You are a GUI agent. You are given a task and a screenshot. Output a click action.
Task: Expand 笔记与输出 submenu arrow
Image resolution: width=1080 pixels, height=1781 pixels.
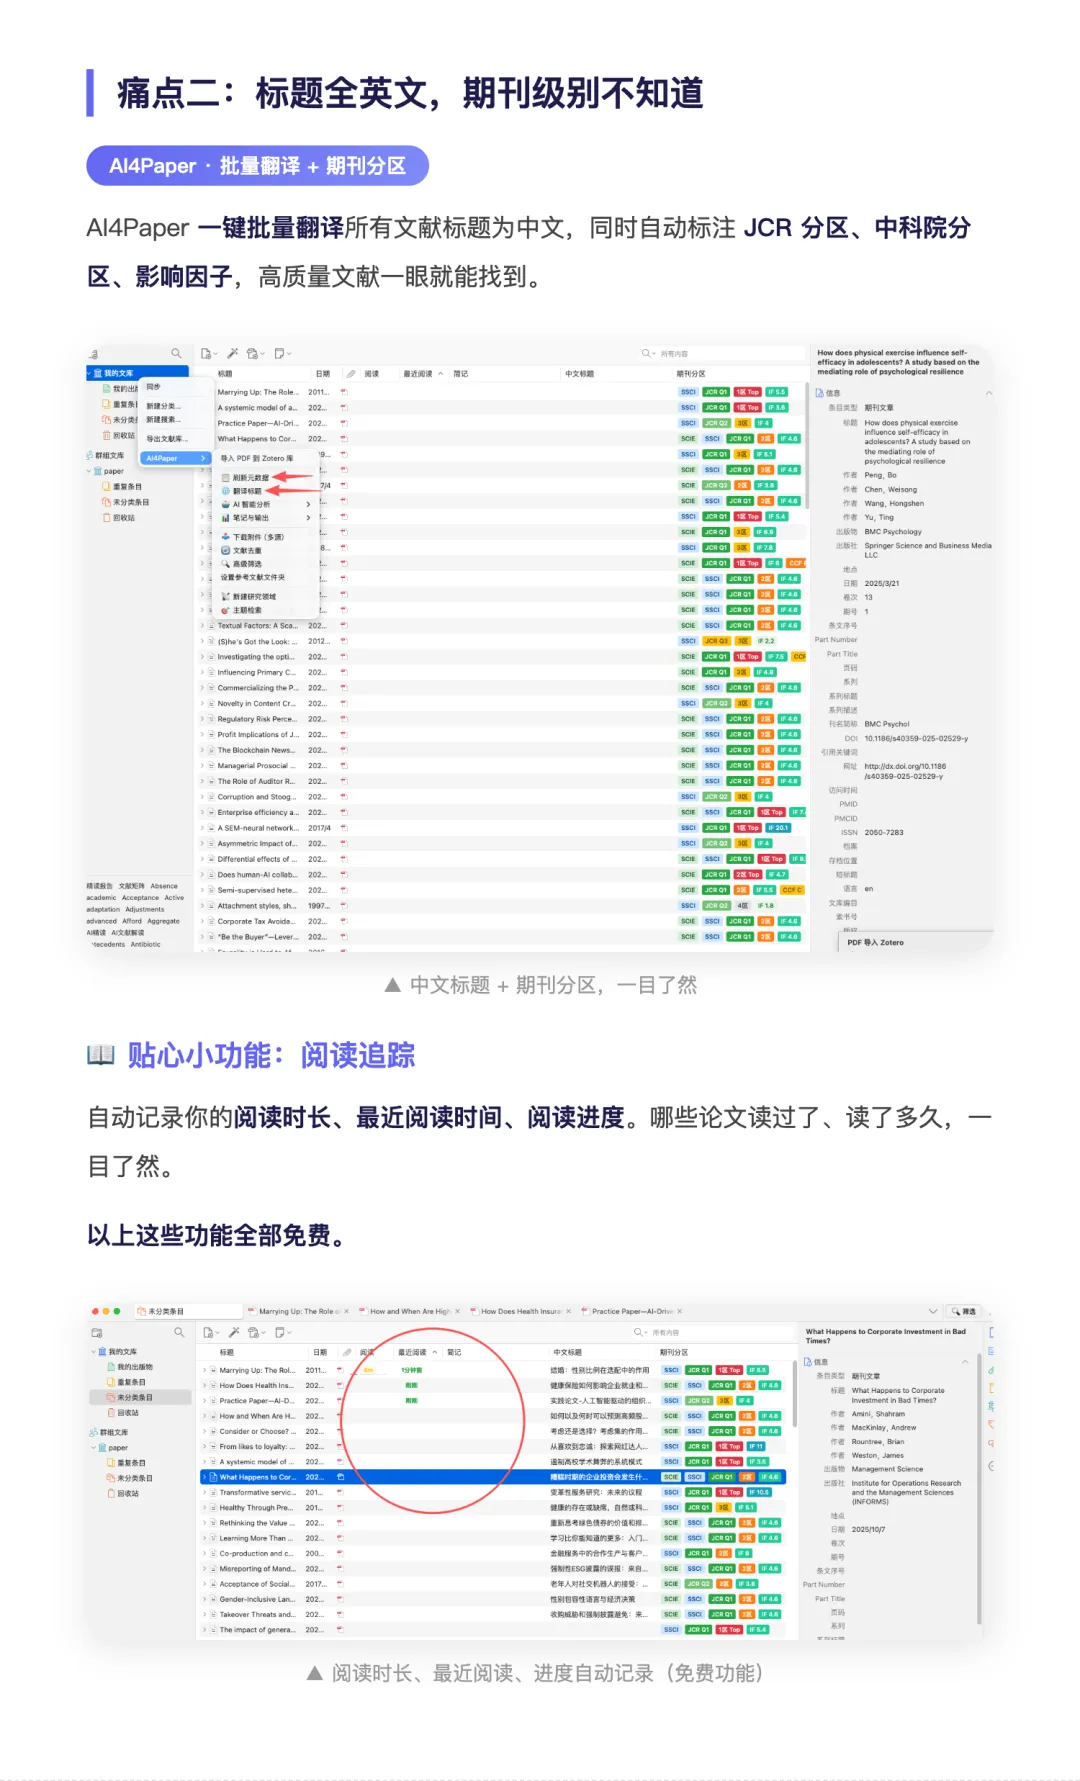coord(308,517)
